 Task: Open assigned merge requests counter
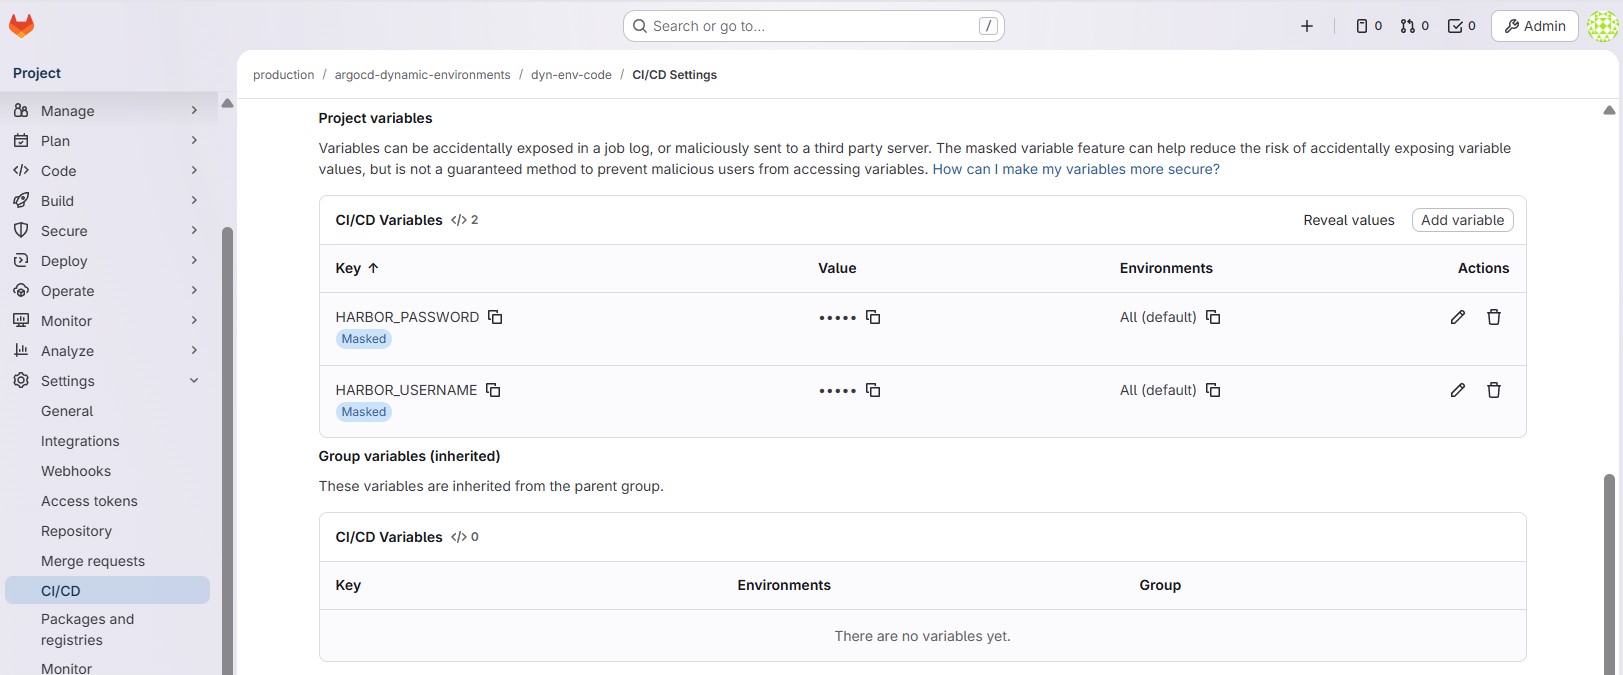coord(1414,26)
